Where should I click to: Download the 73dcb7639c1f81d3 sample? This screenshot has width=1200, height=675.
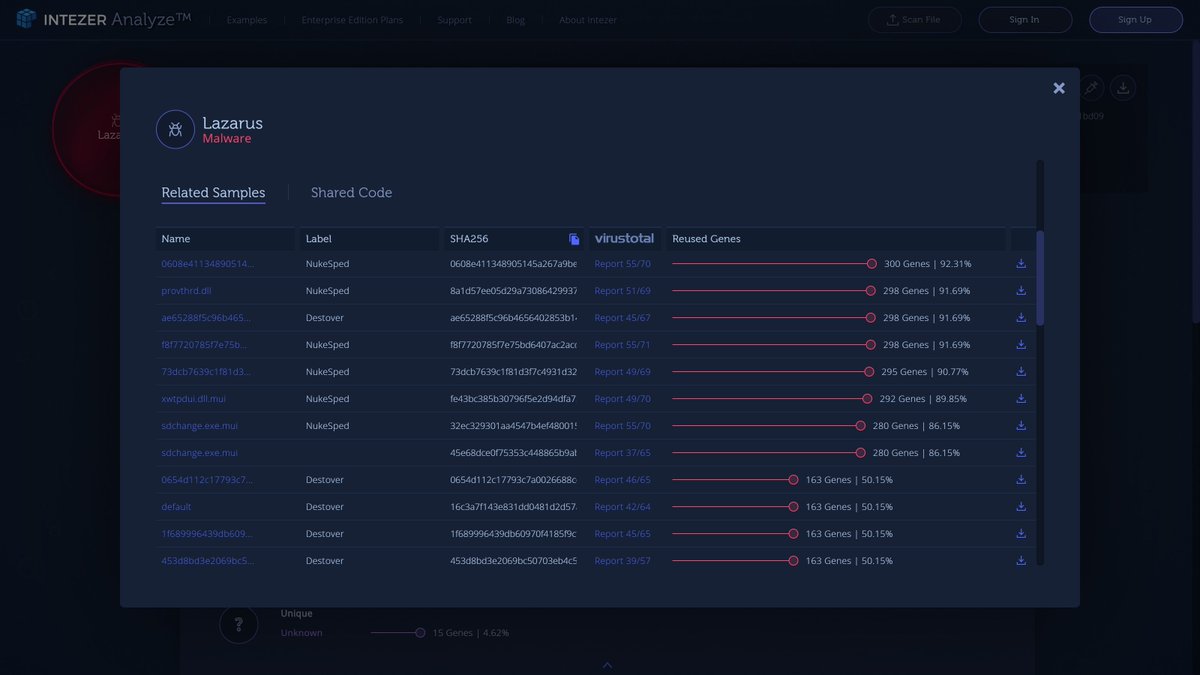coord(1021,372)
